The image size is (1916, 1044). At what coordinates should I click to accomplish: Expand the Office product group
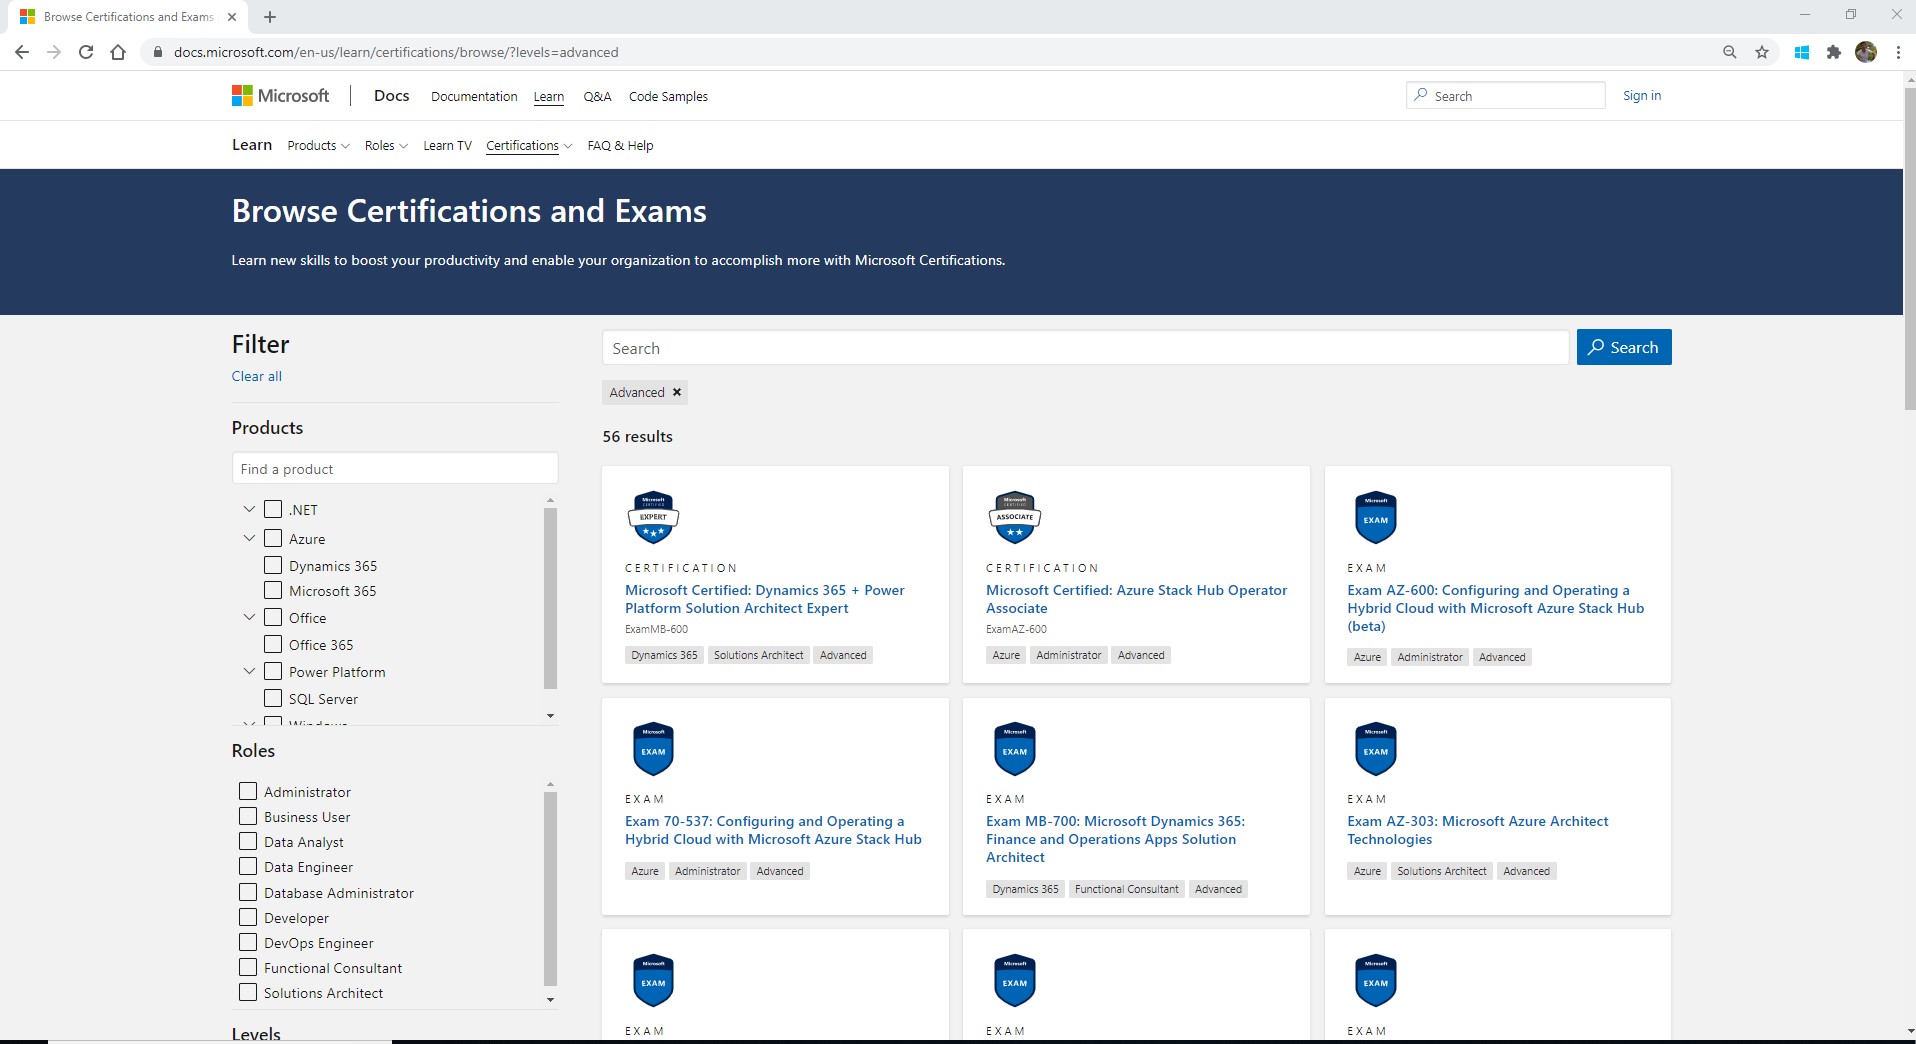[x=249, y=617]
